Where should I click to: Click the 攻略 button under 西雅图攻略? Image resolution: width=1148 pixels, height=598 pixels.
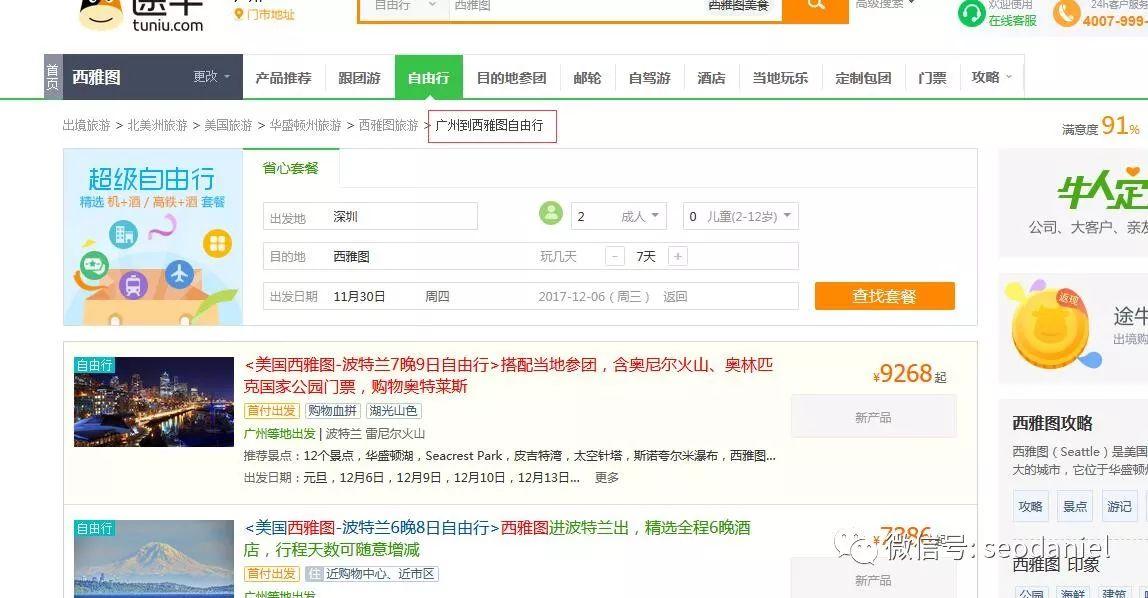click(1031, 506)
